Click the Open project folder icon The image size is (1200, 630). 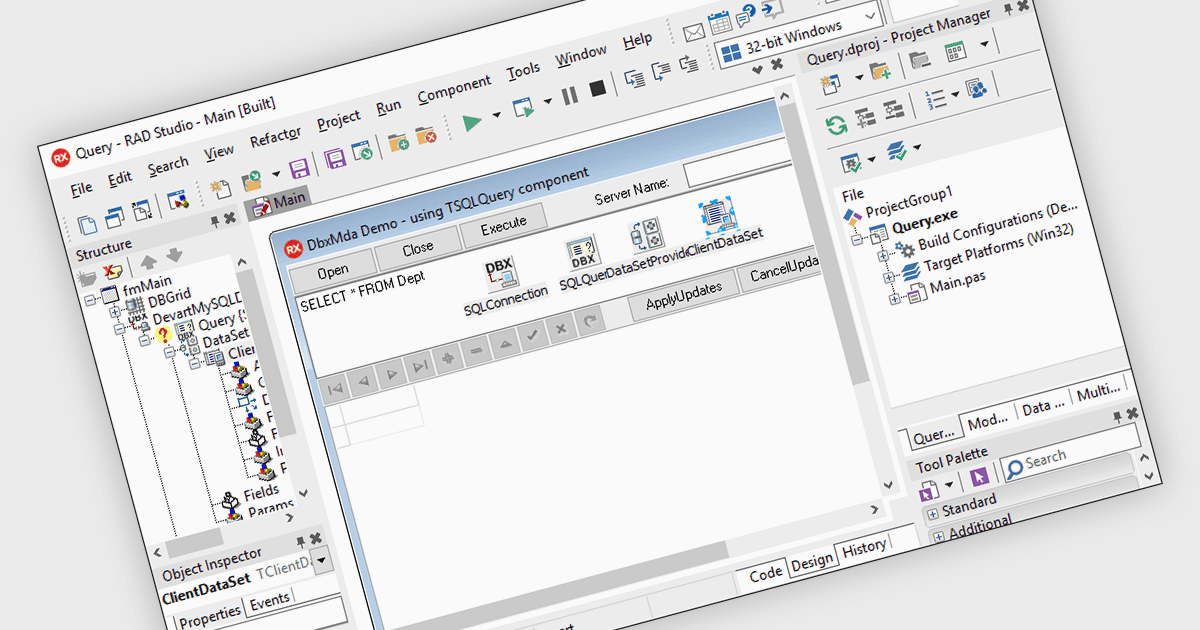click(x=251, y=181)
